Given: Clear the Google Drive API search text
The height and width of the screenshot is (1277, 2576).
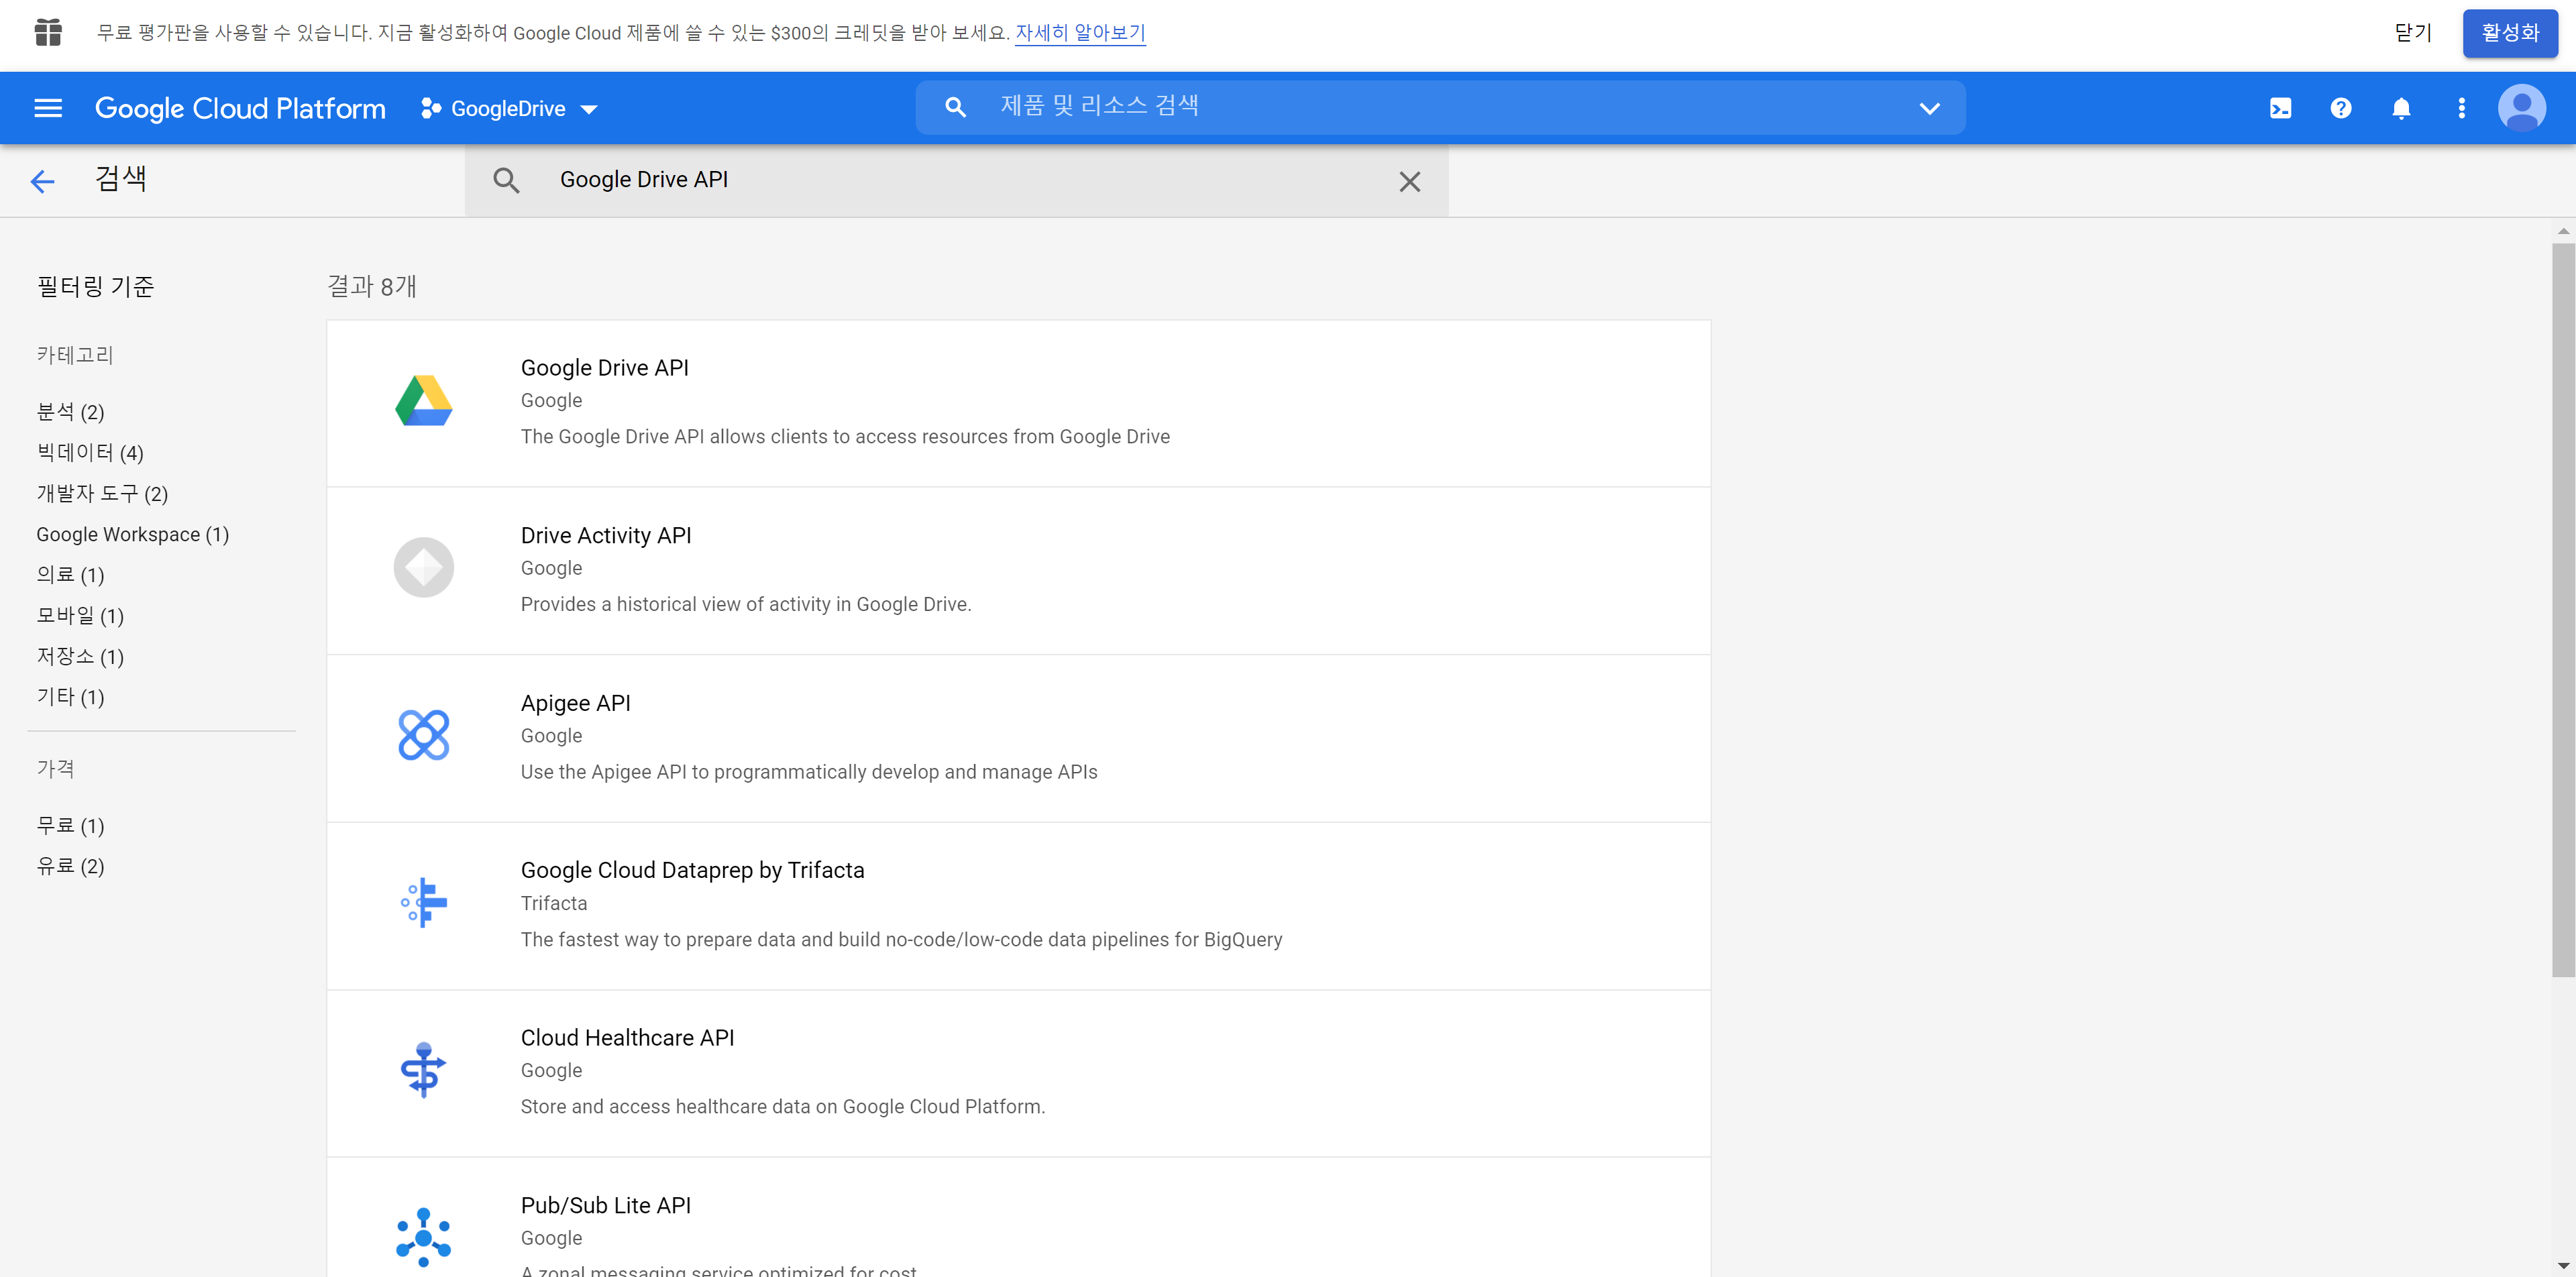Looking at the screenshot, I should (x=1409, y=181).
